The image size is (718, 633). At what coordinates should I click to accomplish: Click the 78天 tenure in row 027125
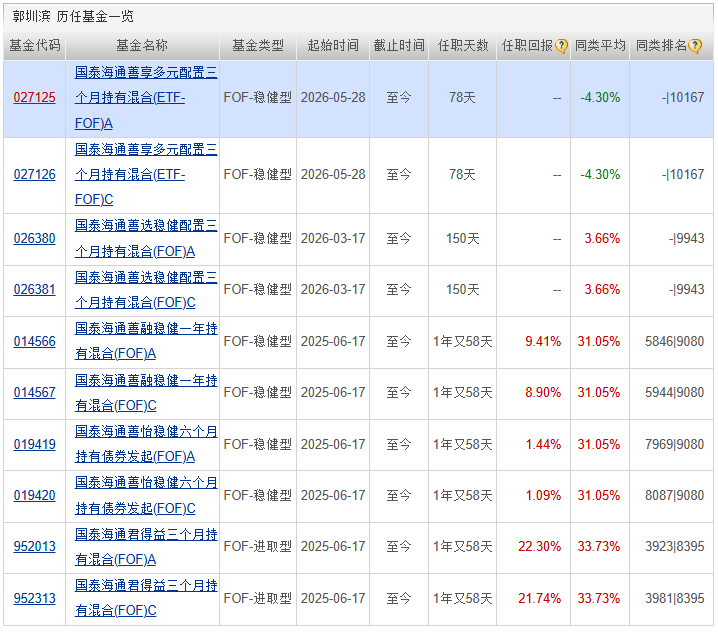point(462,98)
